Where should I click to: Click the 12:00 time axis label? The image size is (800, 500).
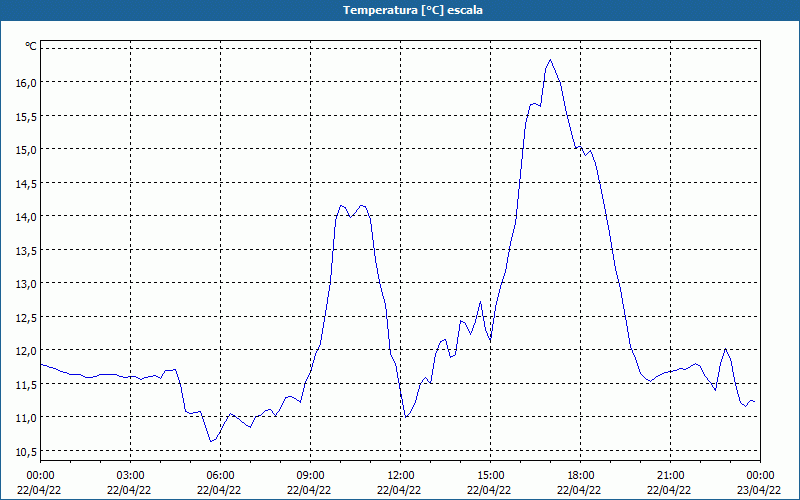400,476
